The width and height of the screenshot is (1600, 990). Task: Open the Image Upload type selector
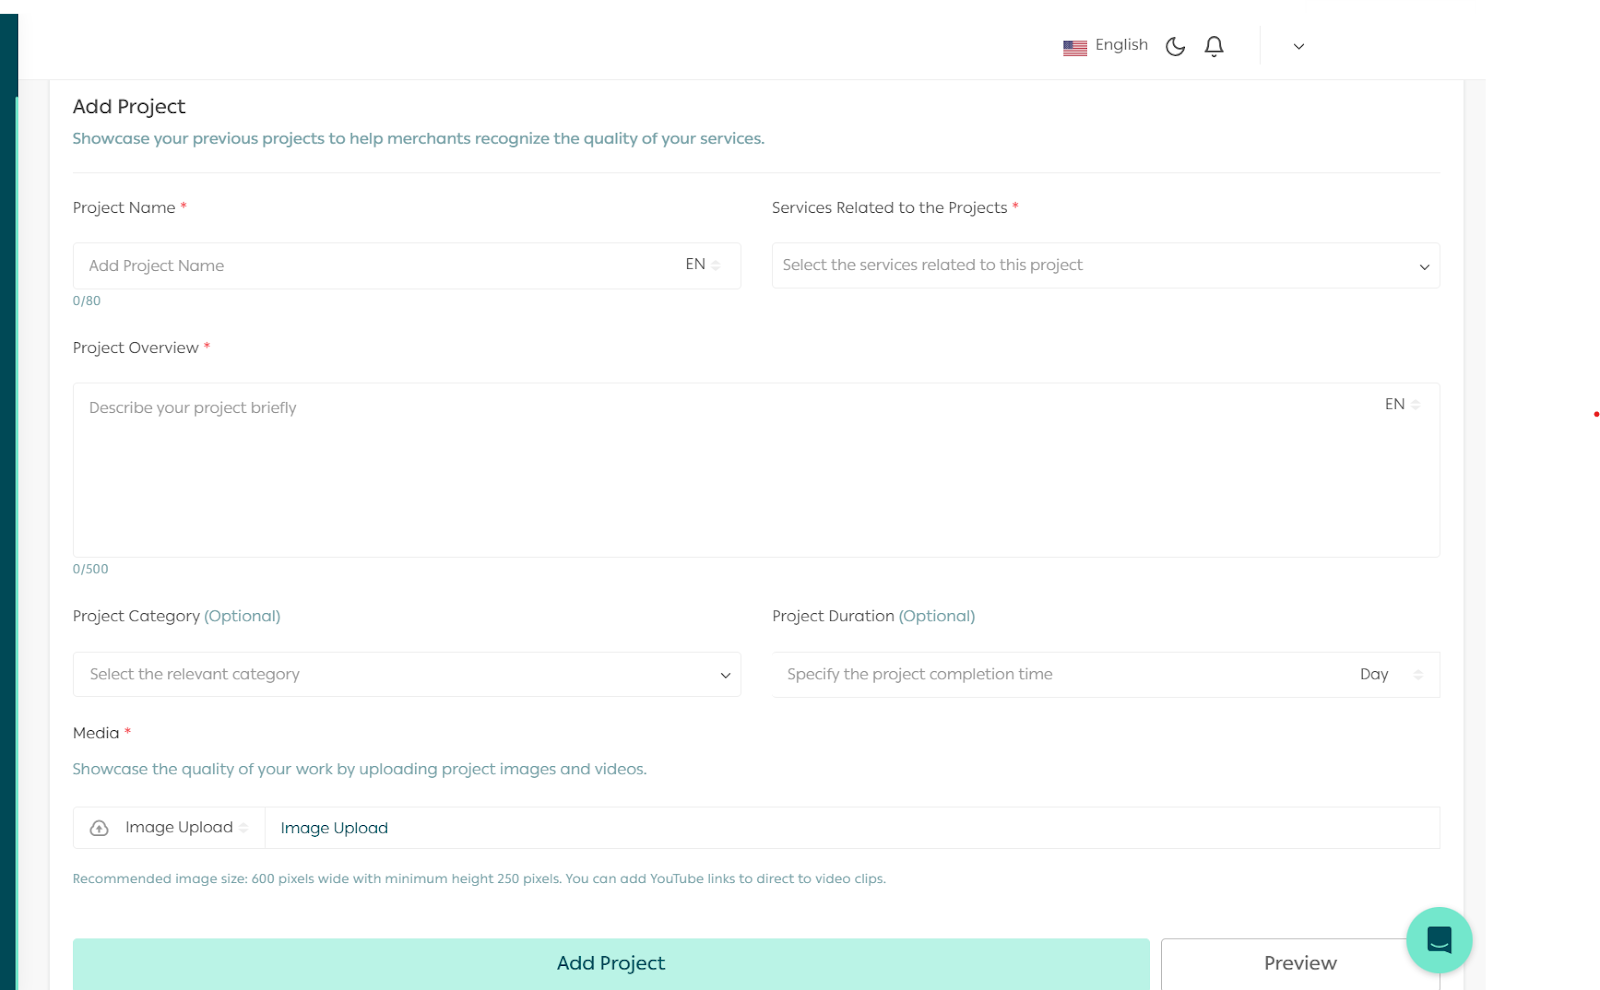pyautogui.click(x=185, y=828)
